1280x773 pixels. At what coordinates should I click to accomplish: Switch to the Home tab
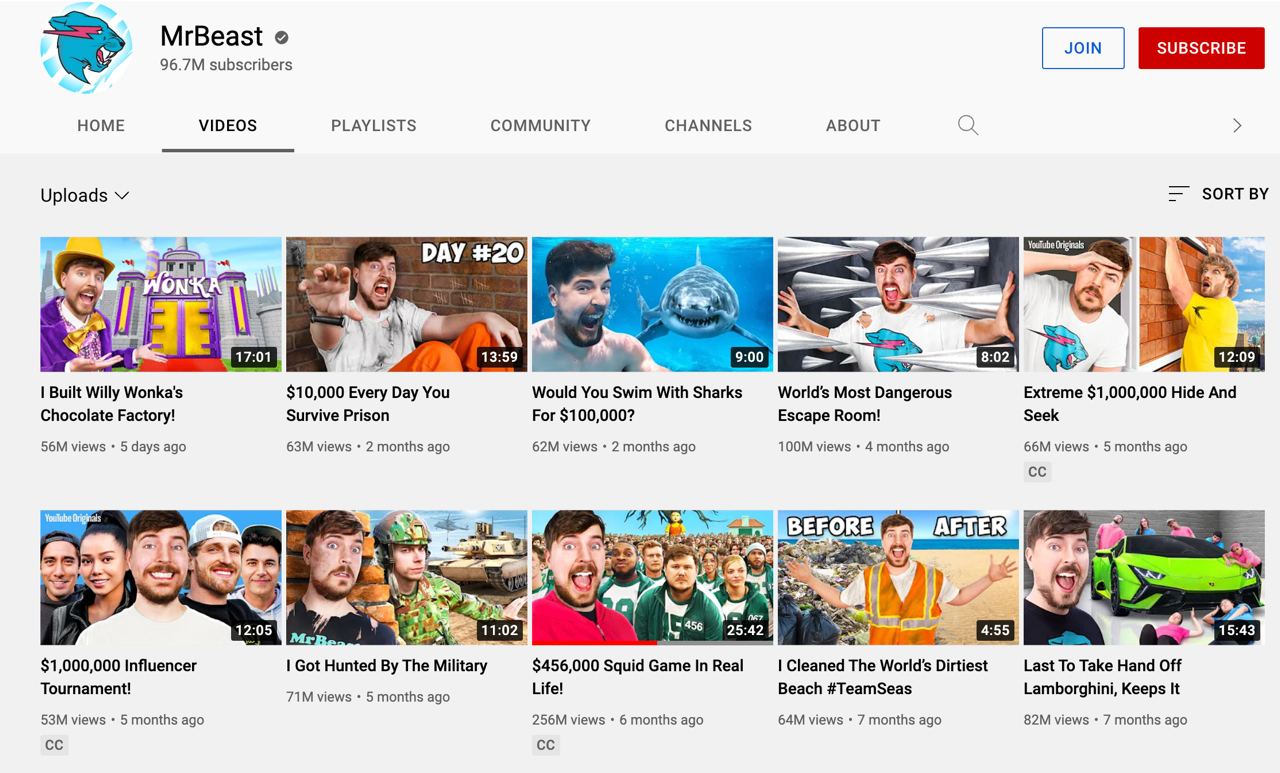coord(101,125)
